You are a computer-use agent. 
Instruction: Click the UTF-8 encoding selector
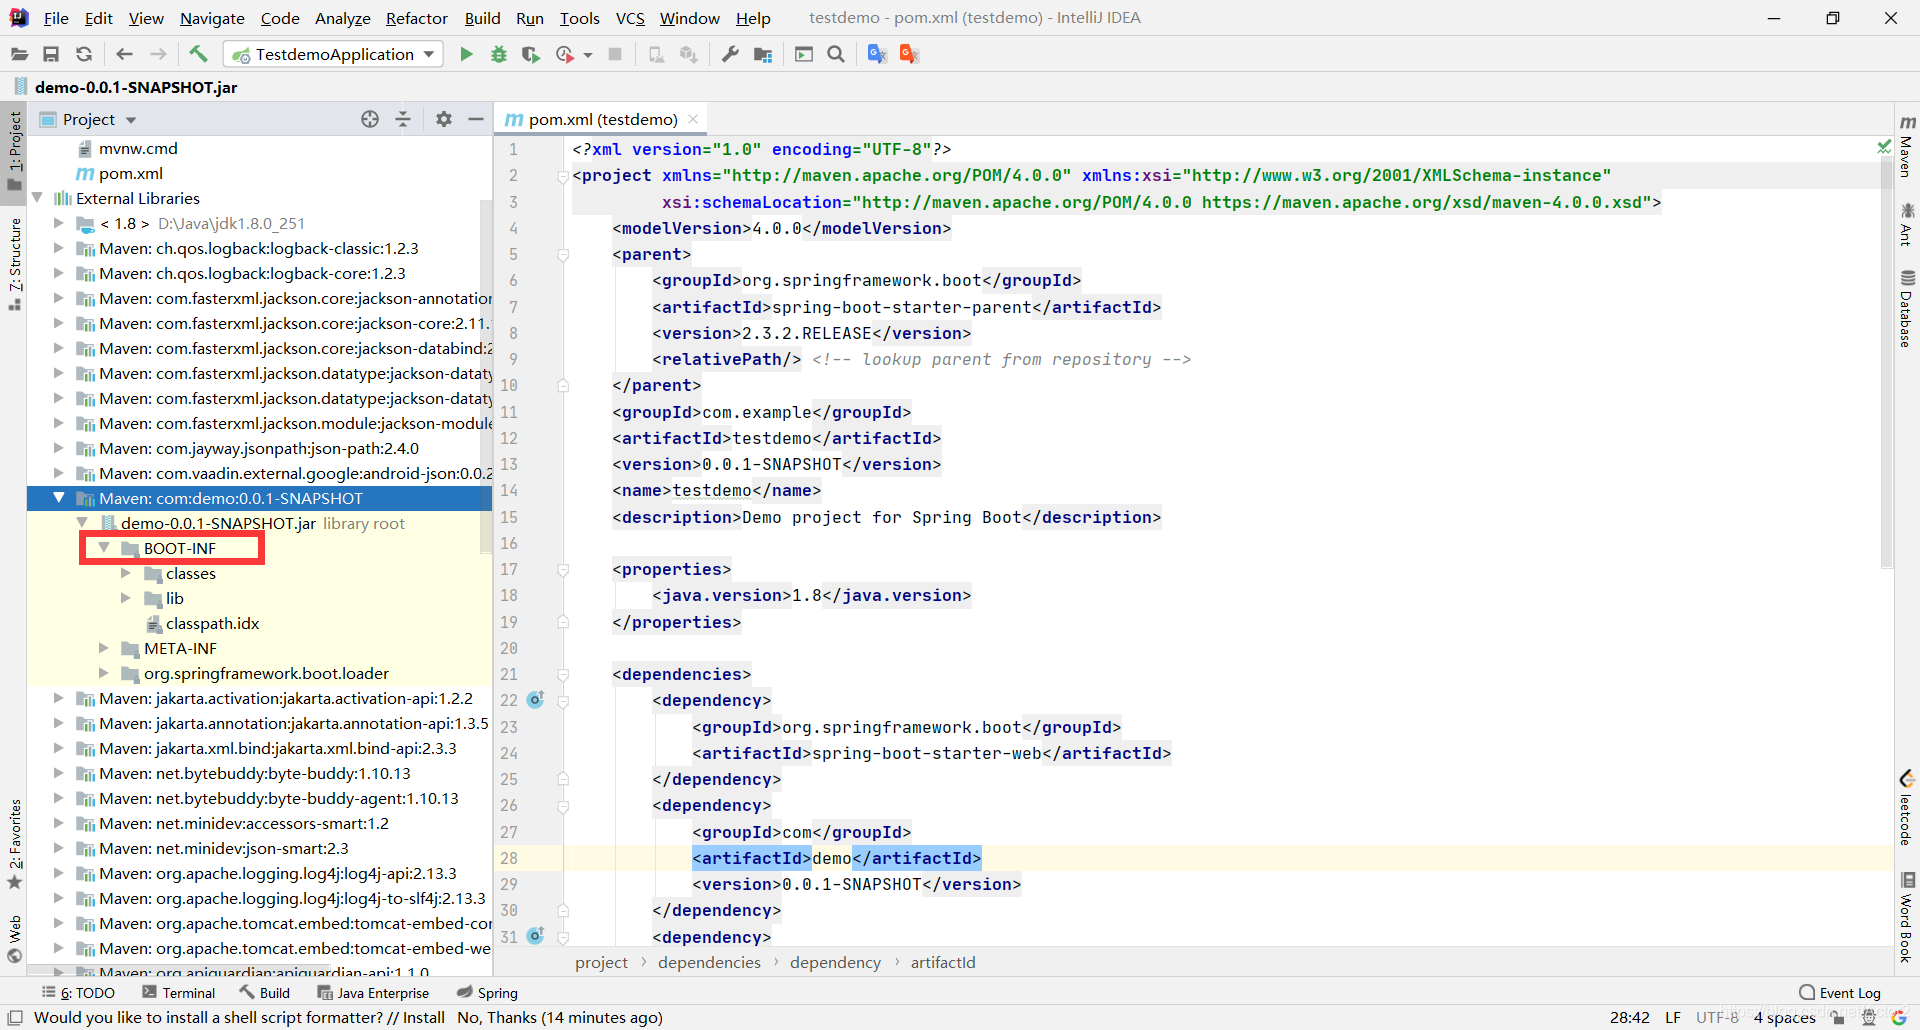[x=1717, y=1018]
